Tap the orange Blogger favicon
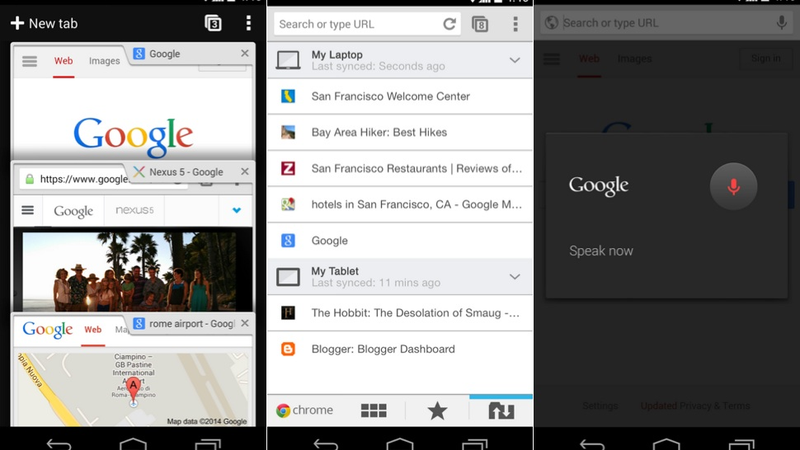 pos(288,349)
